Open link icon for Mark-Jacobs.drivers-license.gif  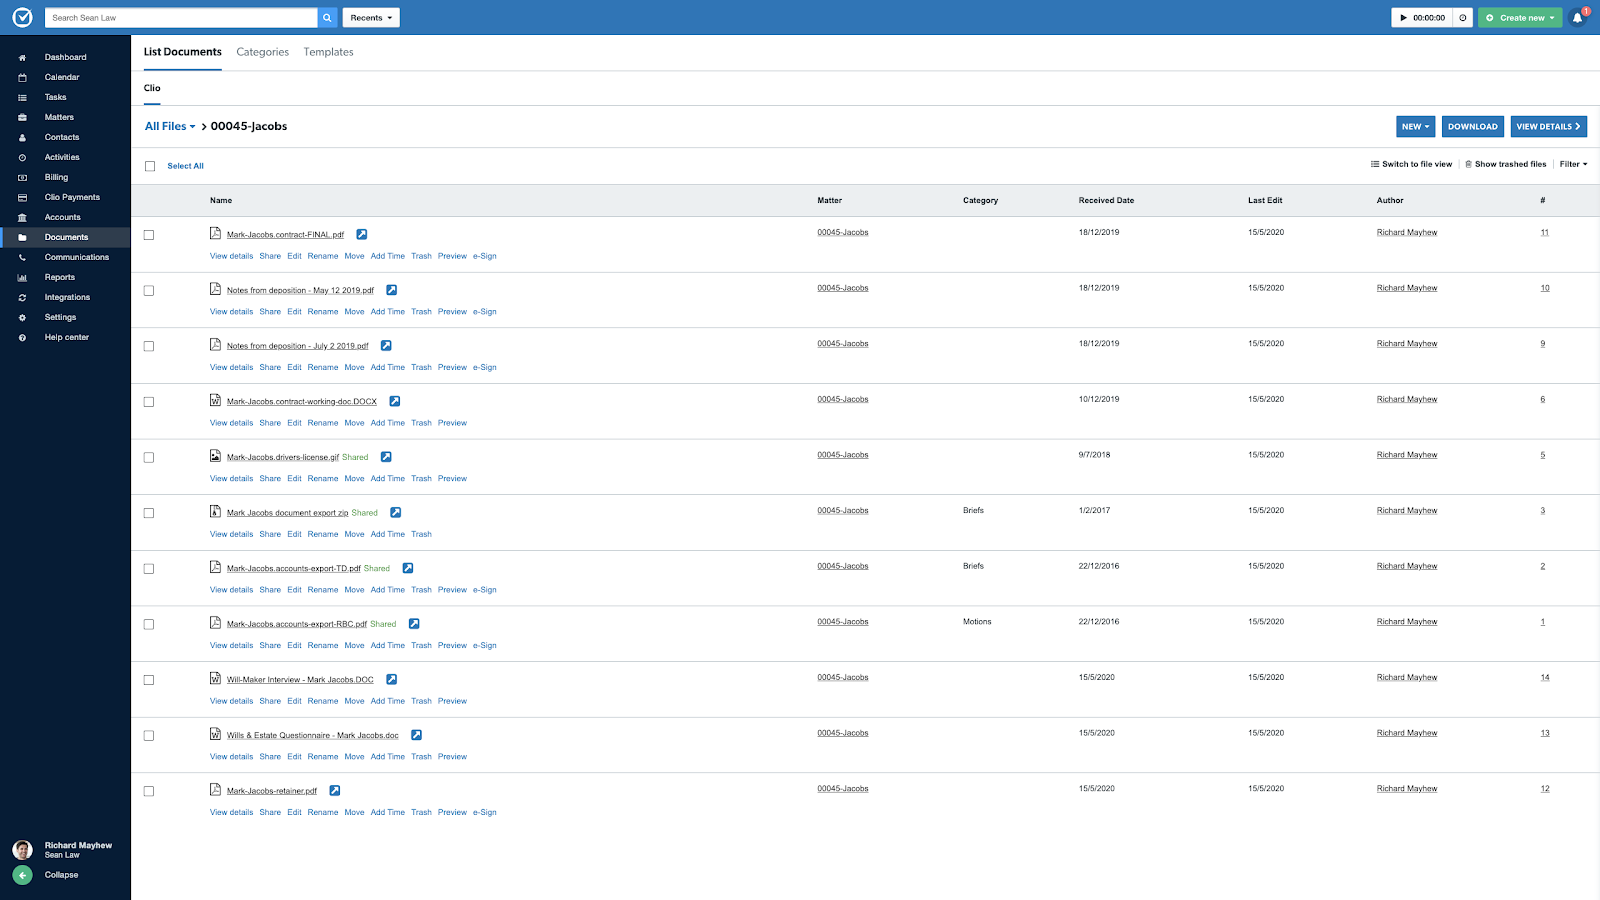point(386,457)
